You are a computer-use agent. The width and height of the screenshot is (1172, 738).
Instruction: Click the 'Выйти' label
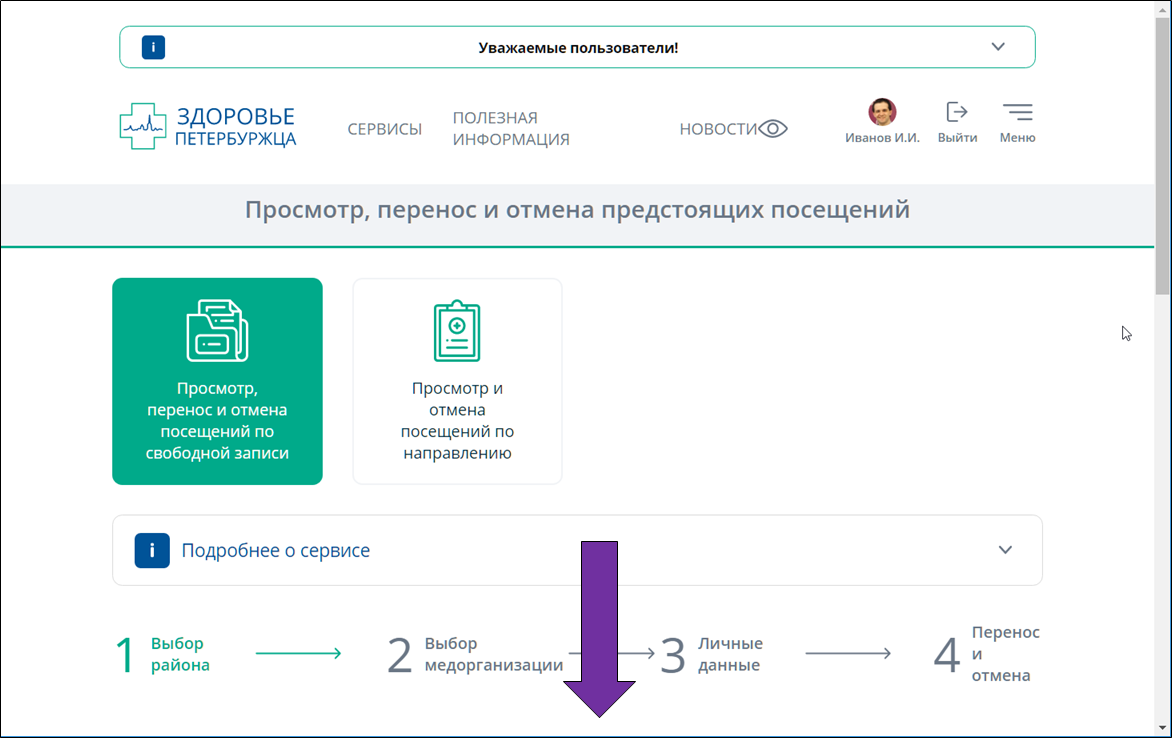[x=957, y=138]
